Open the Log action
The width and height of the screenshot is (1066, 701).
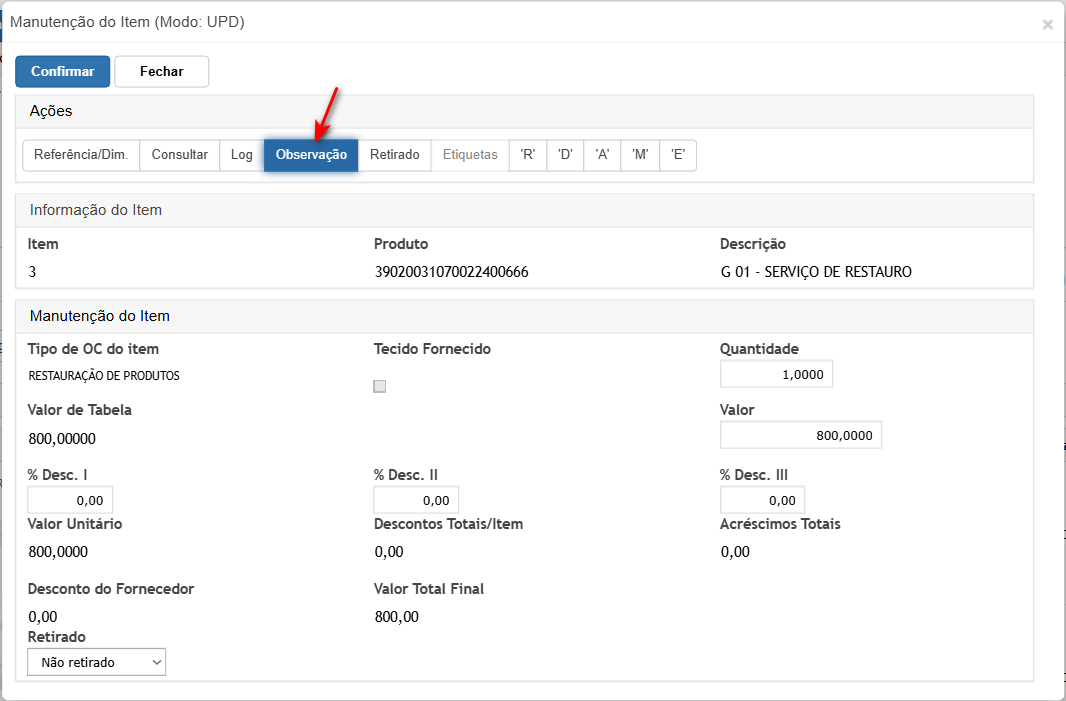click(x=242, y=155)
